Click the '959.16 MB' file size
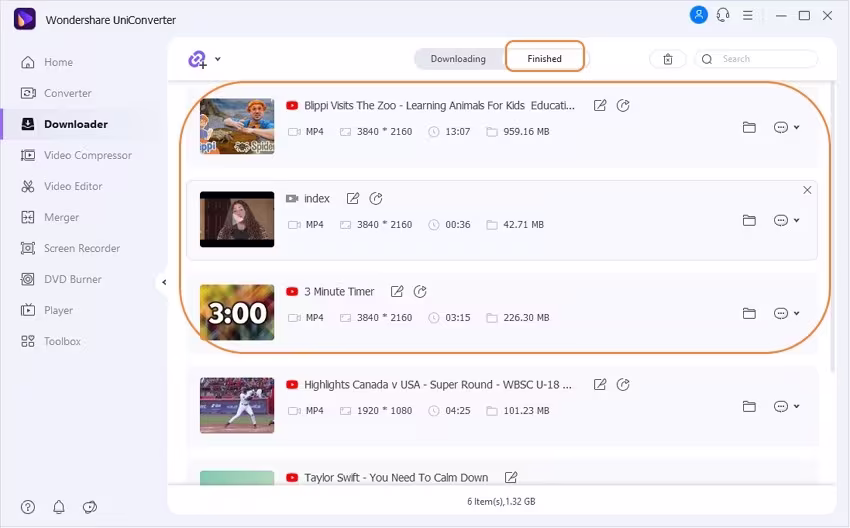The width and height of the screenshot is (850, 528). tap(526, 131)
